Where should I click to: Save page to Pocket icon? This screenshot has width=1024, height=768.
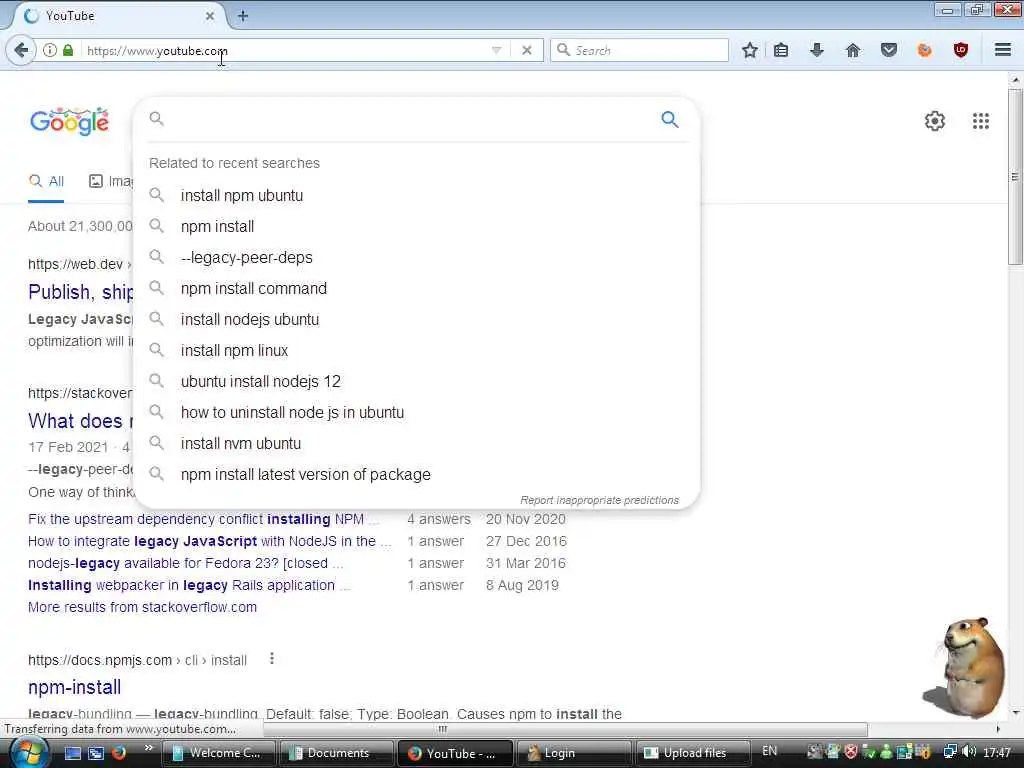point(889,50)
